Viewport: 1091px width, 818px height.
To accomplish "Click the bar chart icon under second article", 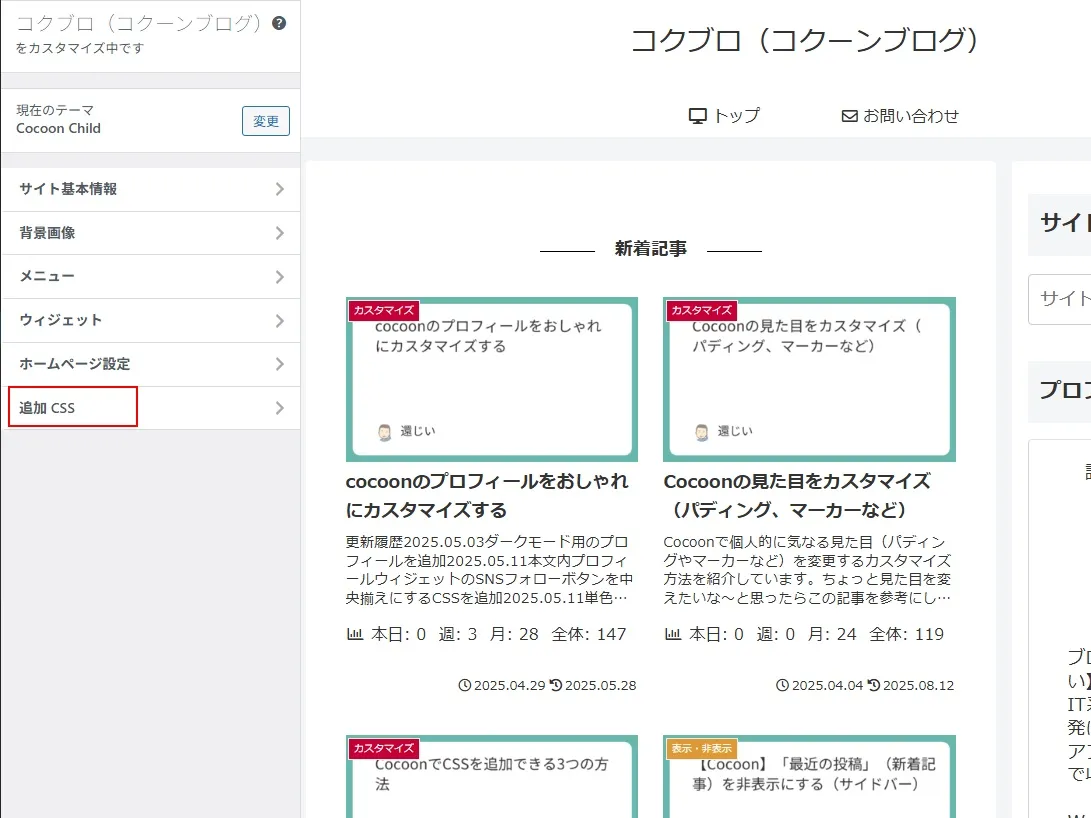I will point(672,634).
